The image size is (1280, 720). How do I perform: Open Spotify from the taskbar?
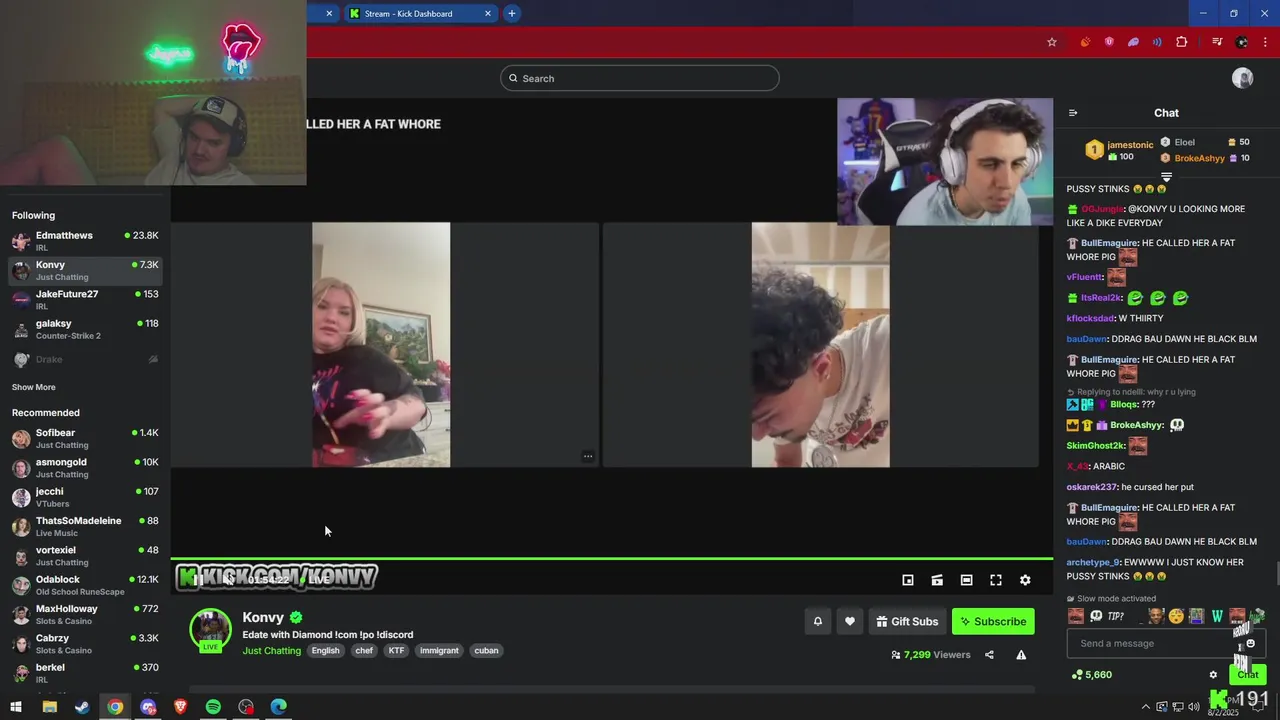coord(213,707)
